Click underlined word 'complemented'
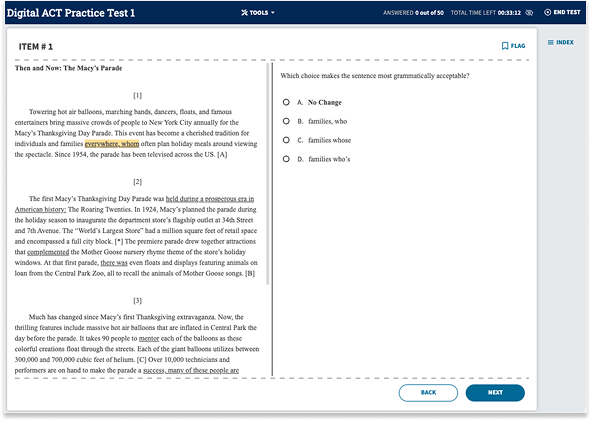The height and width of the screenshot is (421, 591). (48, 252)
